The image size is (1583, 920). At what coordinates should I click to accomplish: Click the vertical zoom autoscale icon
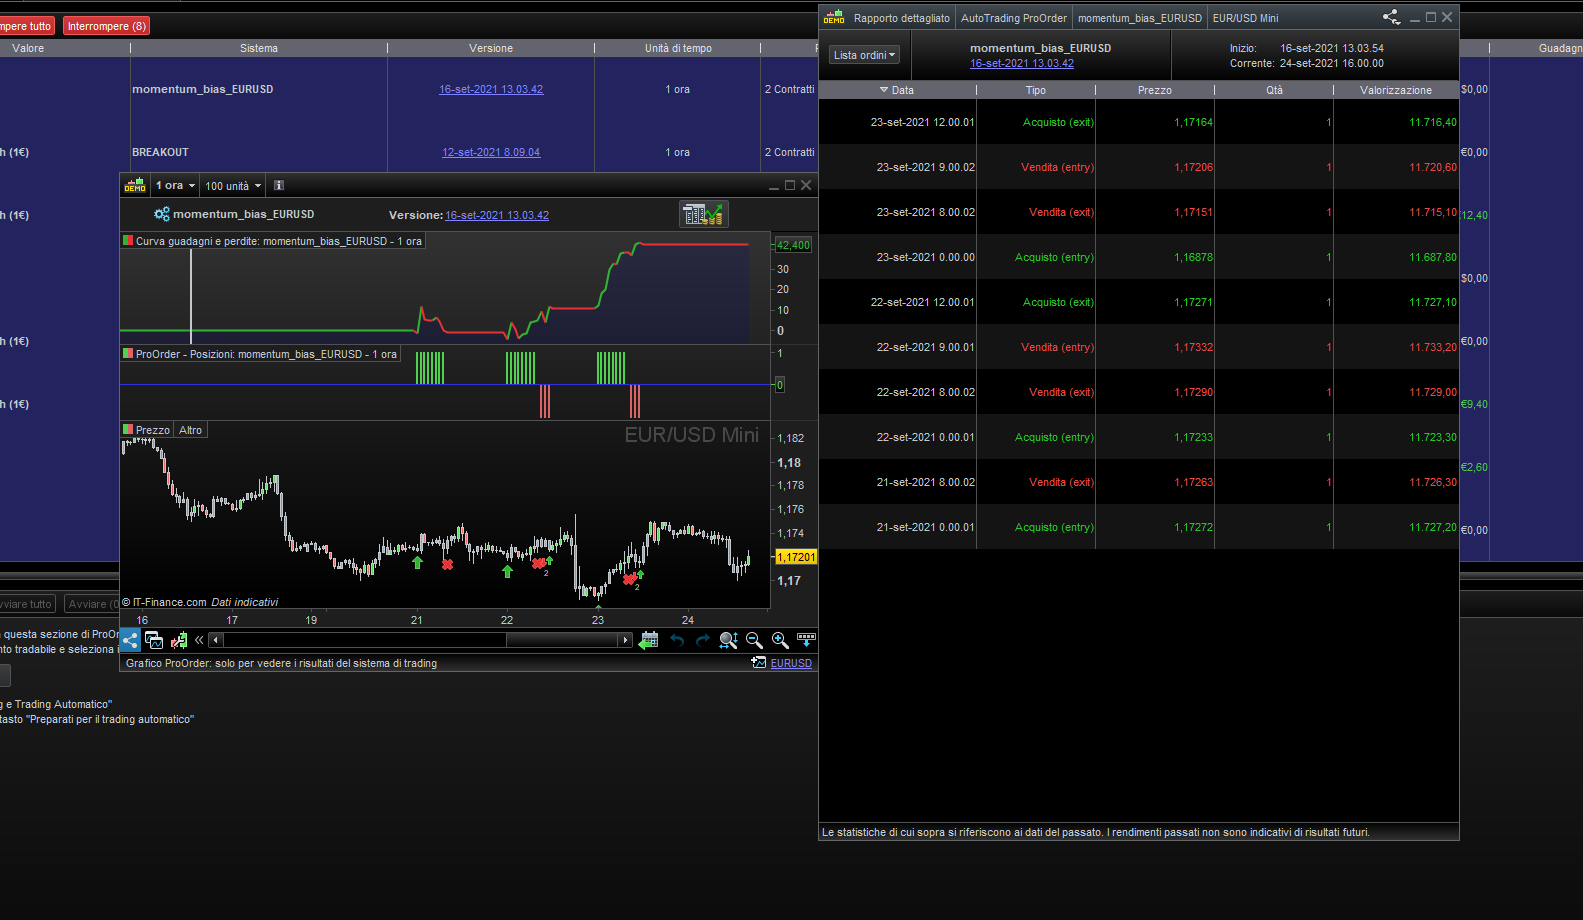coord(728,640)
